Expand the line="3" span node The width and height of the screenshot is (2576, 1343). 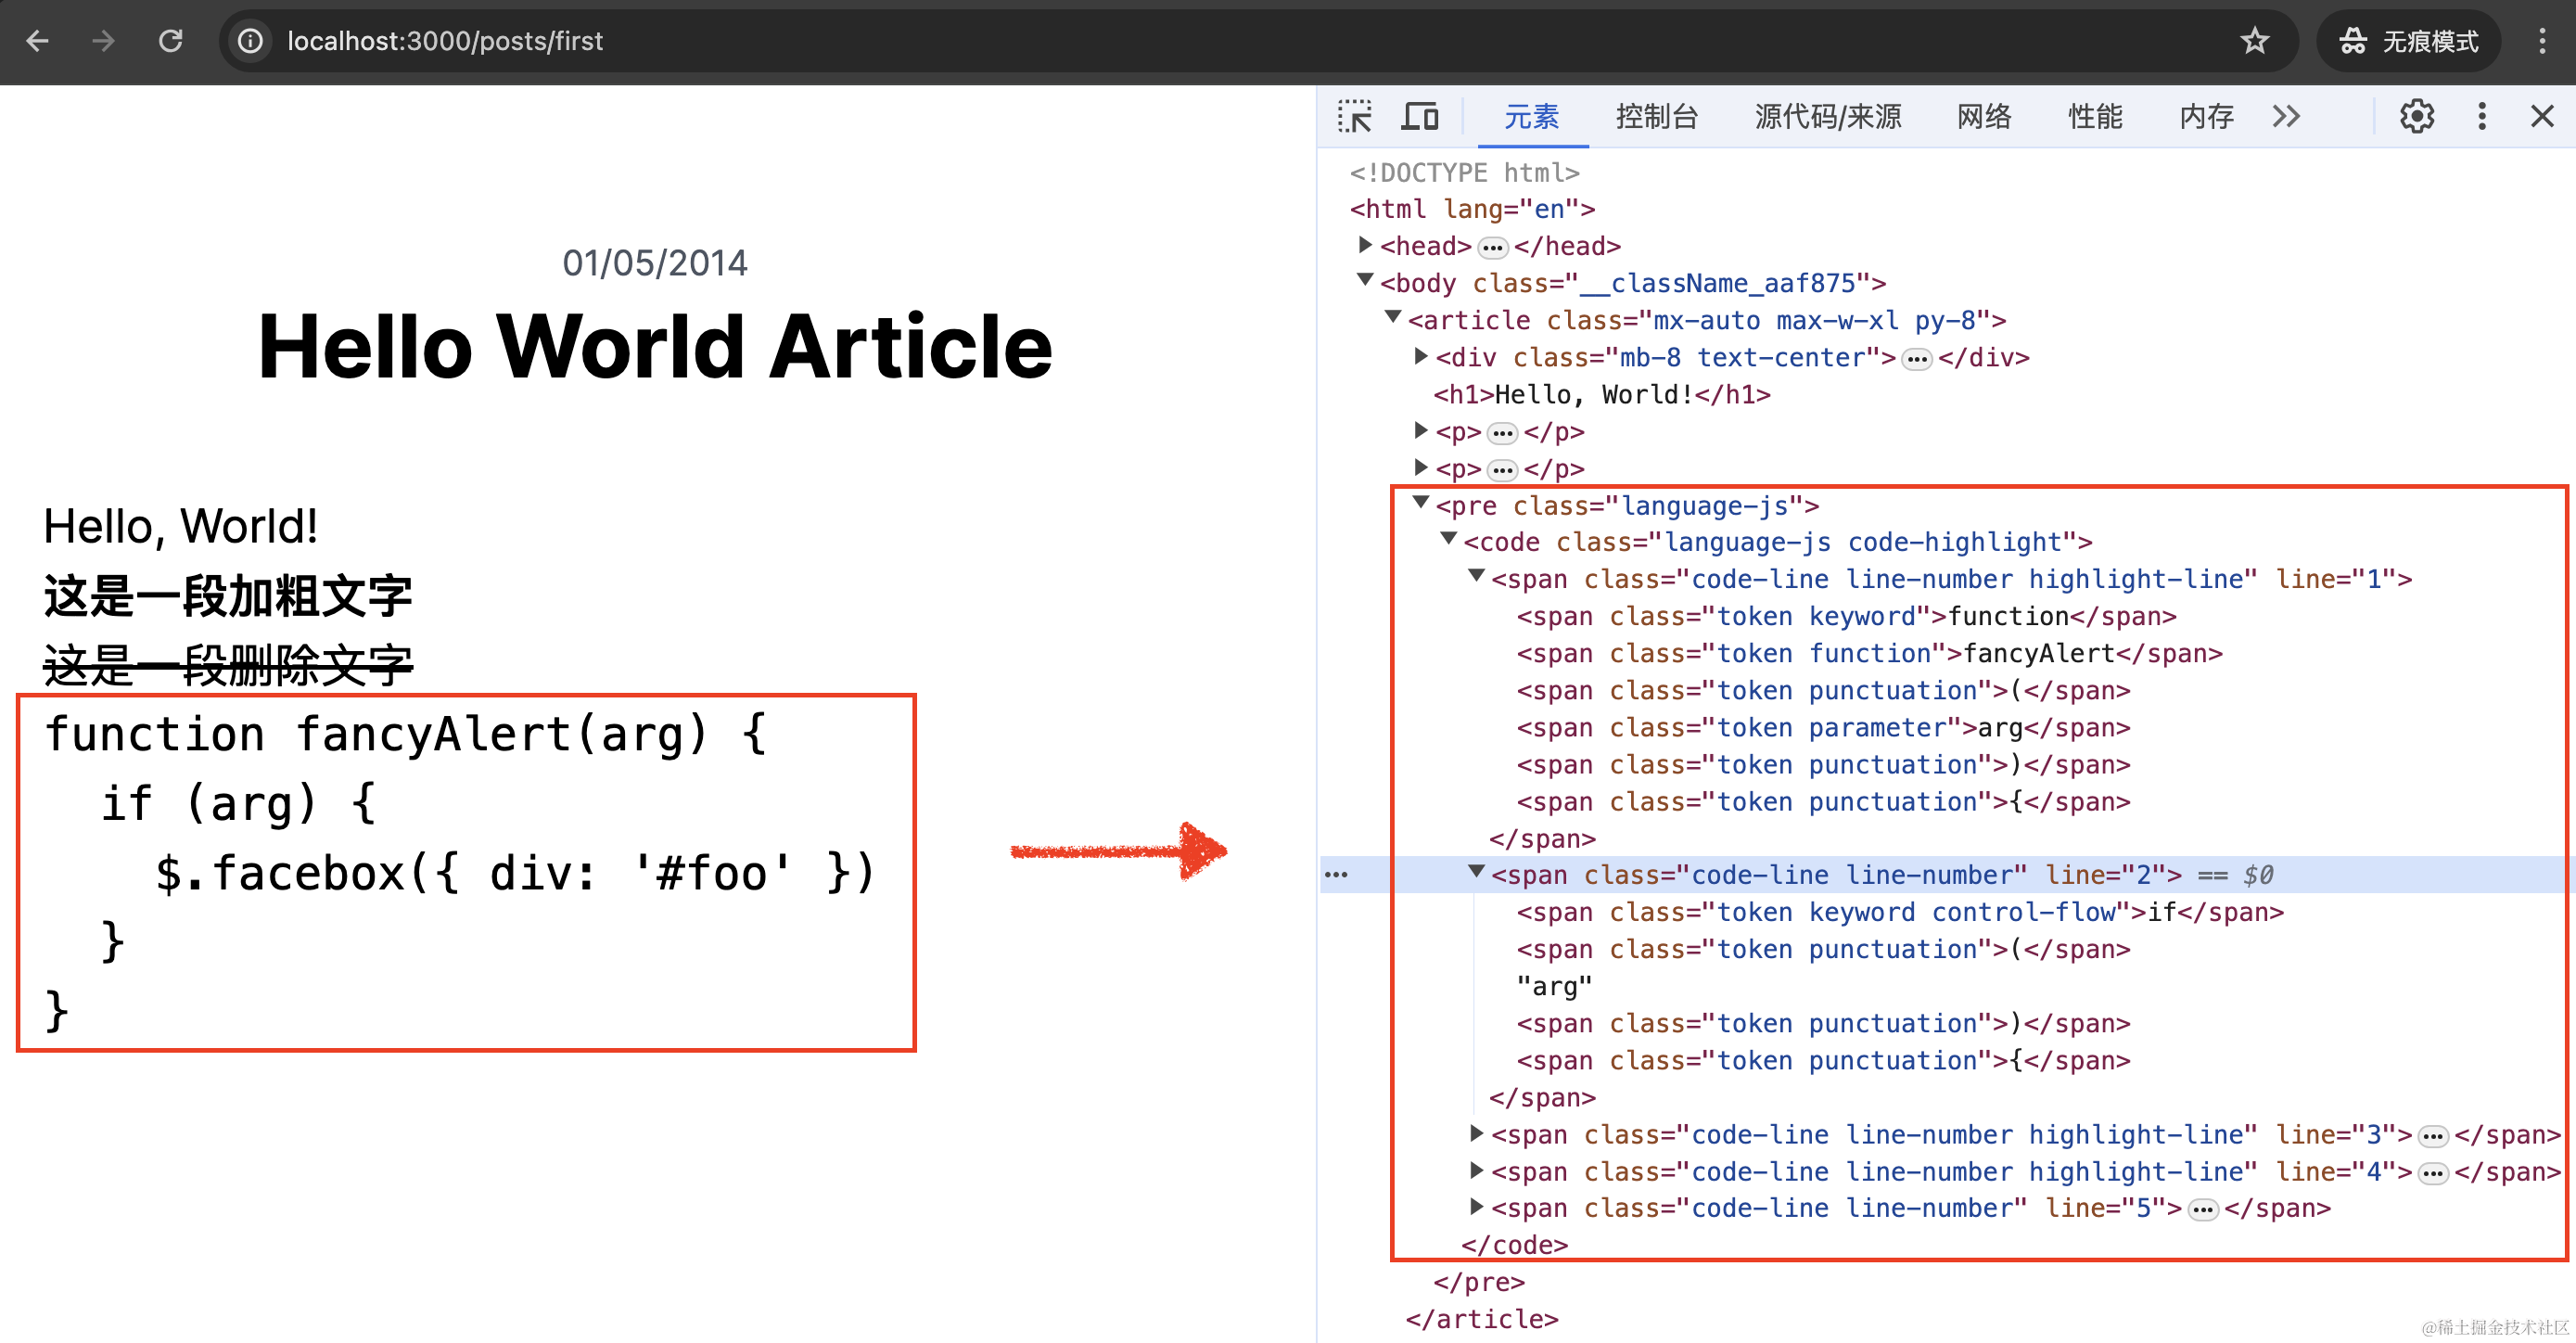click(x=1476, y=1133)
